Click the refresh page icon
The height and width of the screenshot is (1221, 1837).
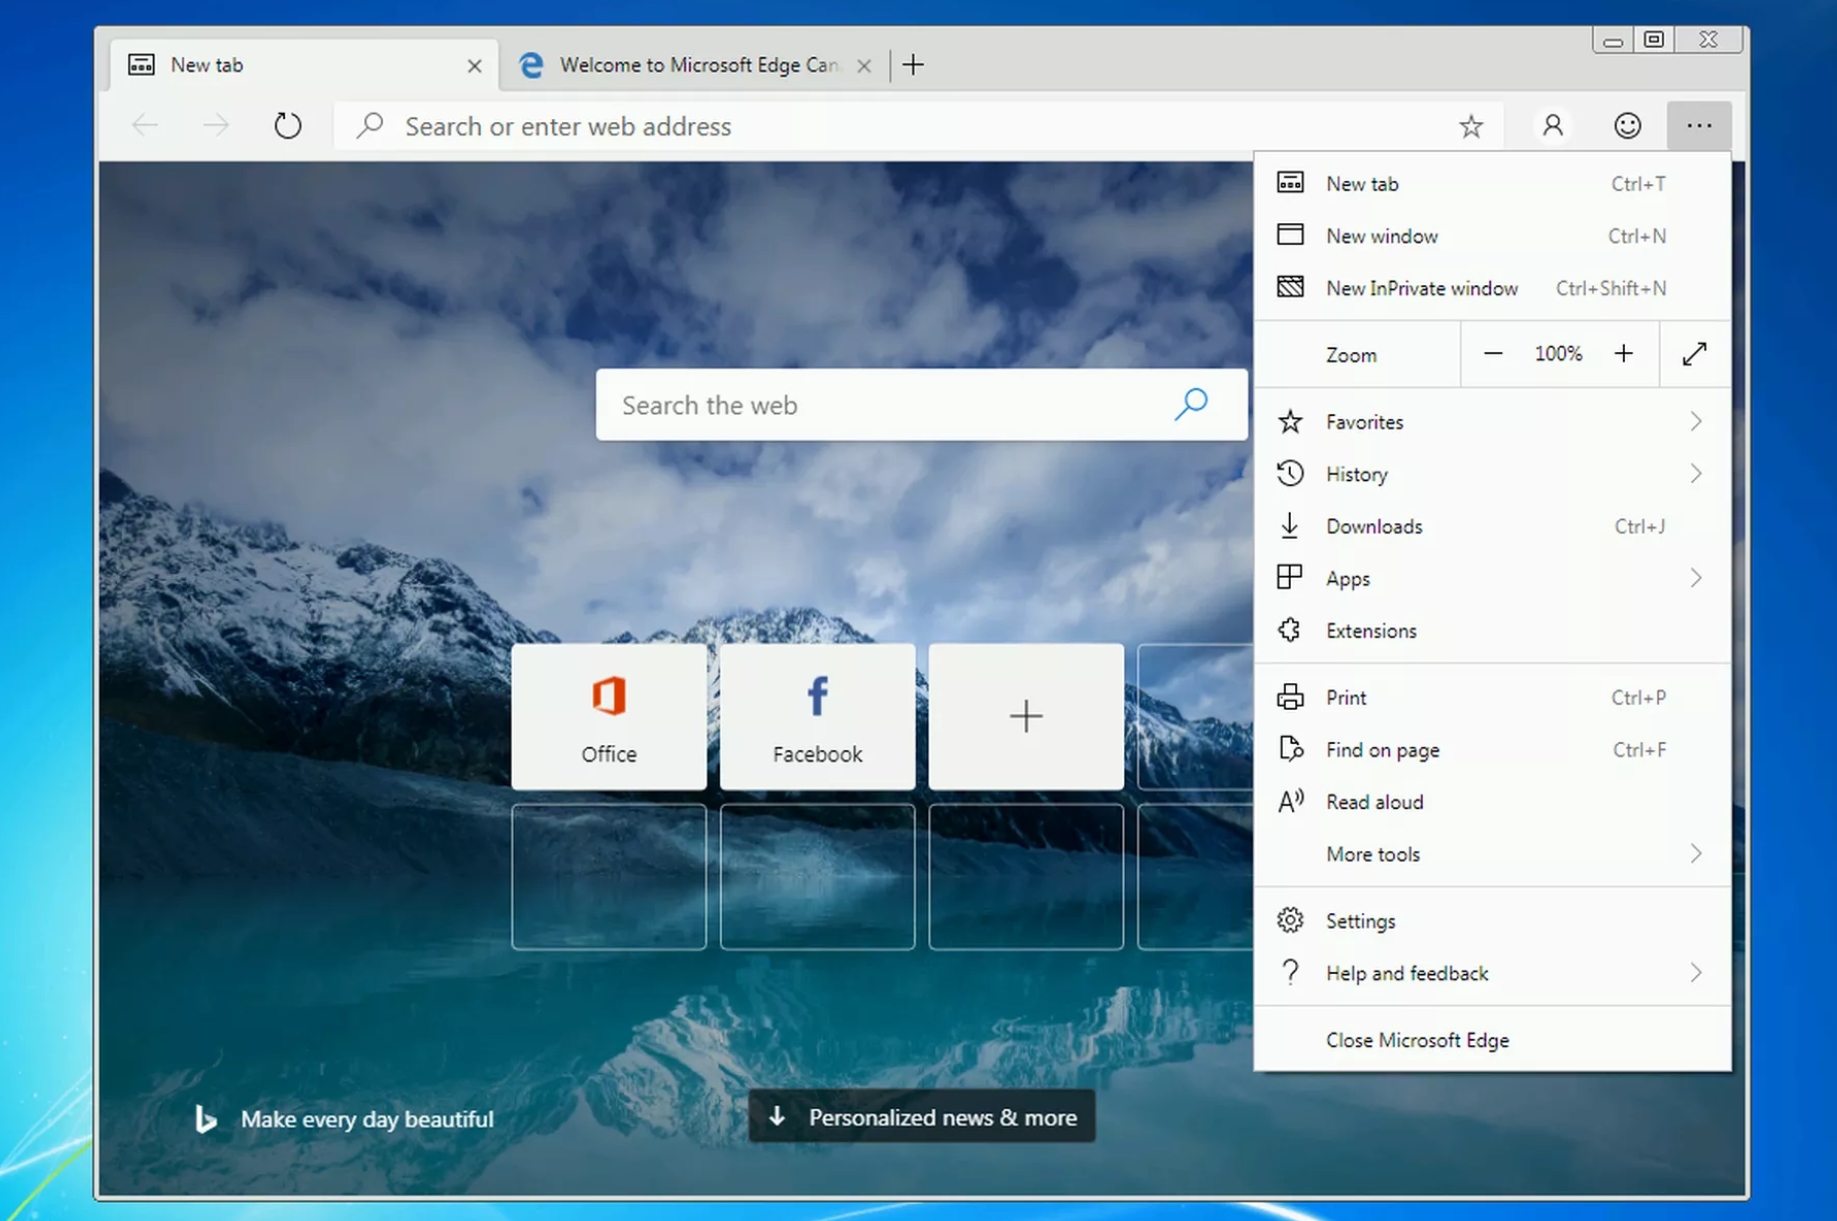287,126
